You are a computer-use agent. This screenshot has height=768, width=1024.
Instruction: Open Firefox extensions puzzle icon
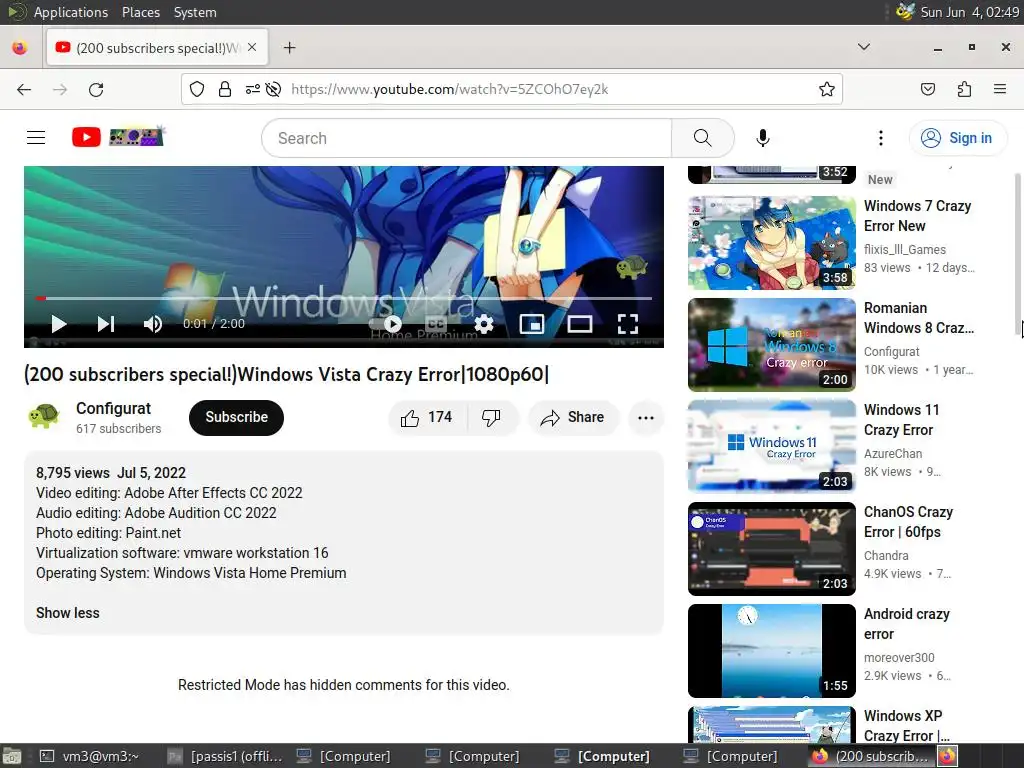965,89
